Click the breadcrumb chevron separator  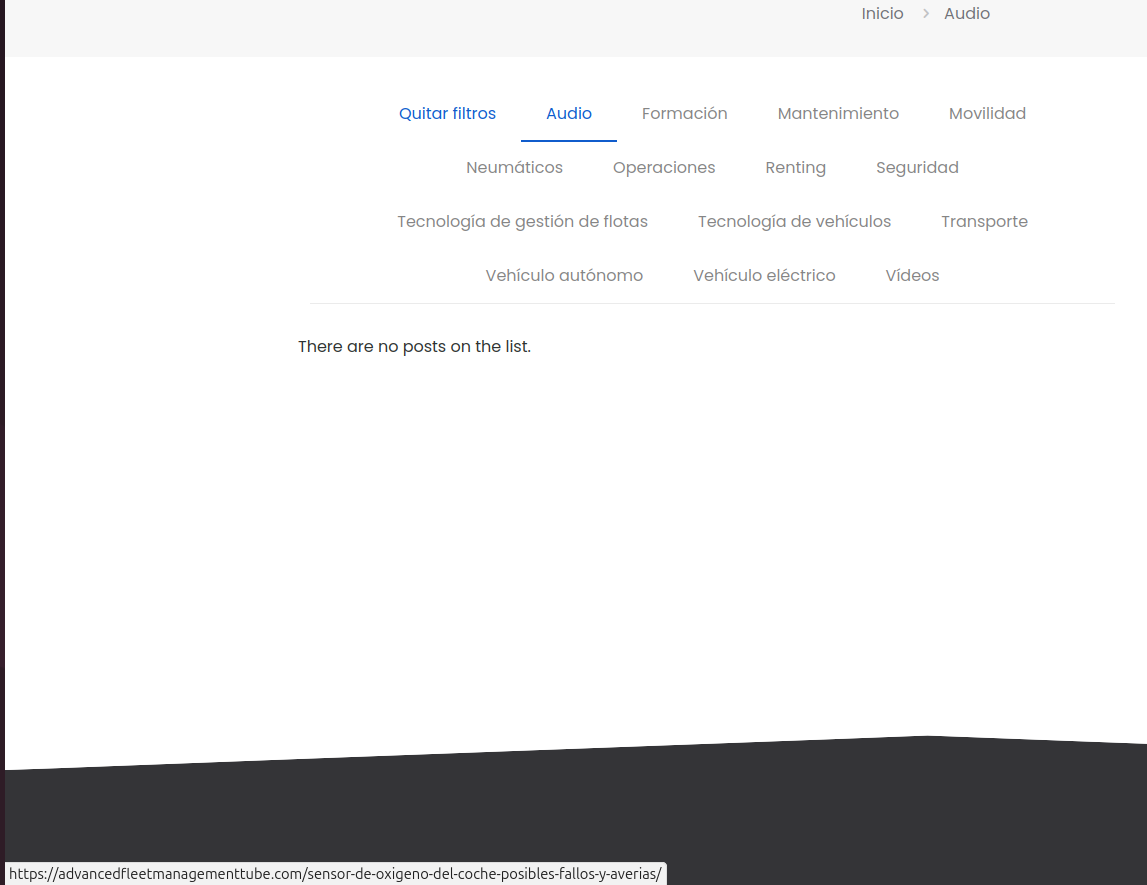[926, 14]
